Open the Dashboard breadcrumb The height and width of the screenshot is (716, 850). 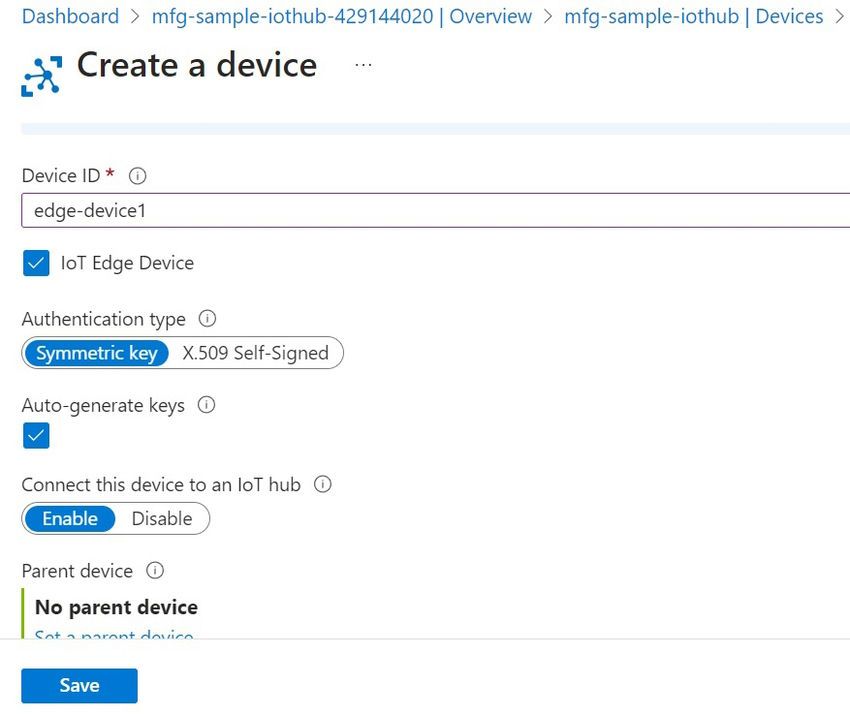pyautogui.click(x=69, y=16)
